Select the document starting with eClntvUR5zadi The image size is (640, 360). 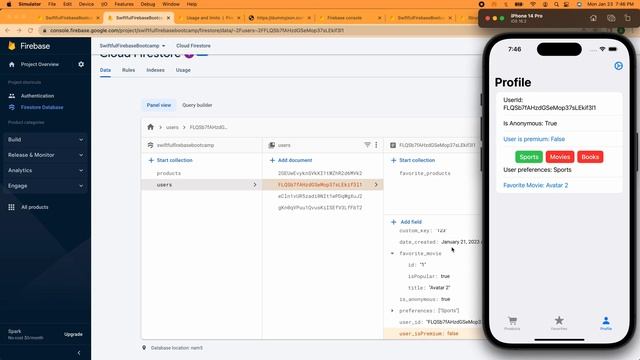320,196
